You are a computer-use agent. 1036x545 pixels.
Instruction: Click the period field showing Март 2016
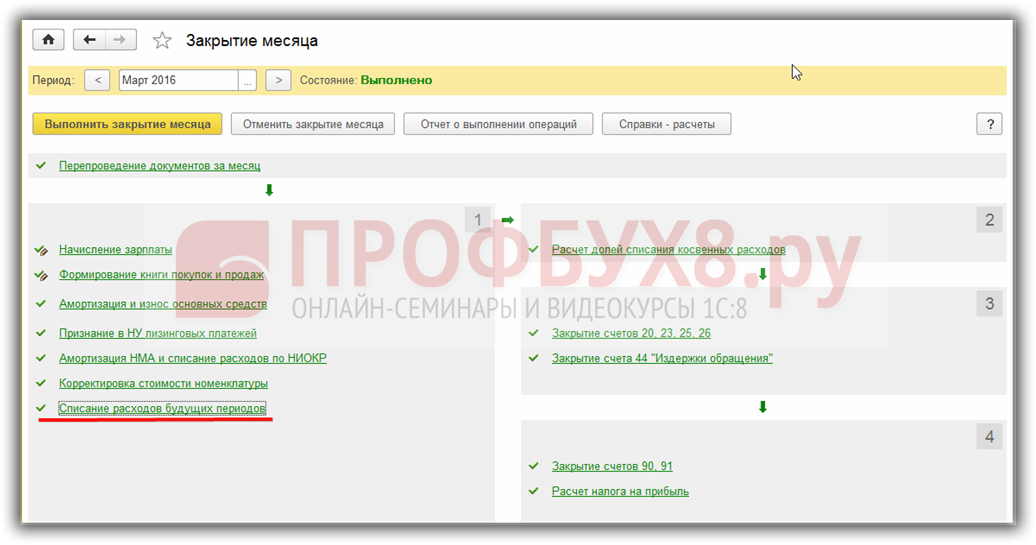[x=178, y=80]
